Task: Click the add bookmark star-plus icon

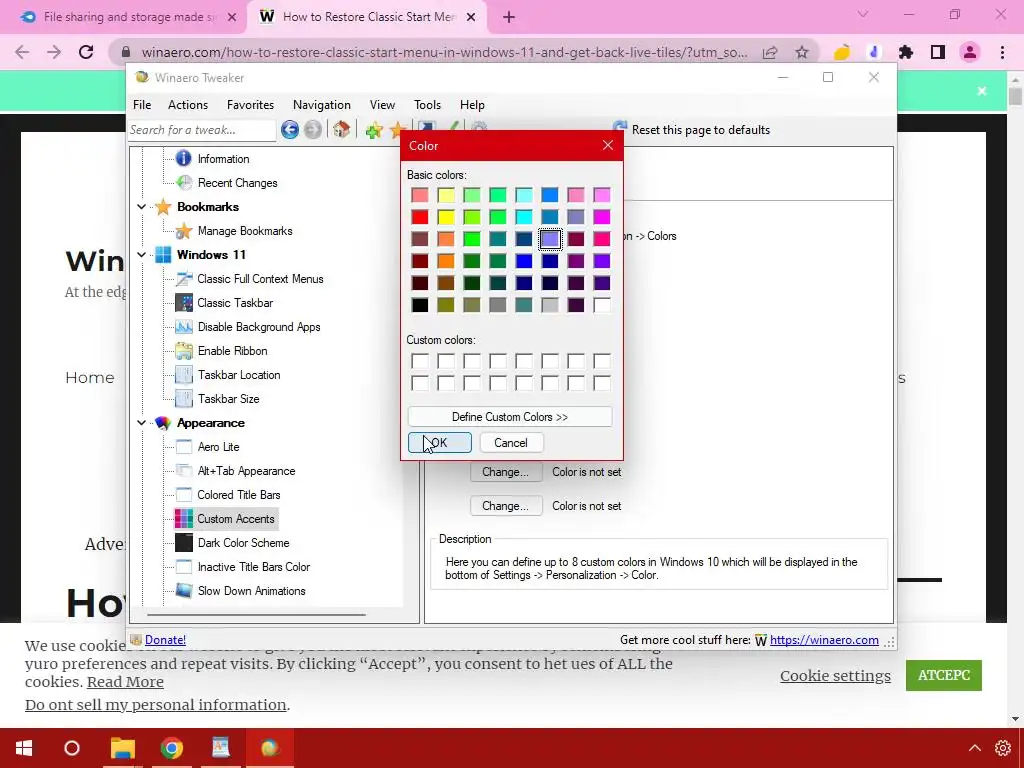Action: [x=374, y=130]
